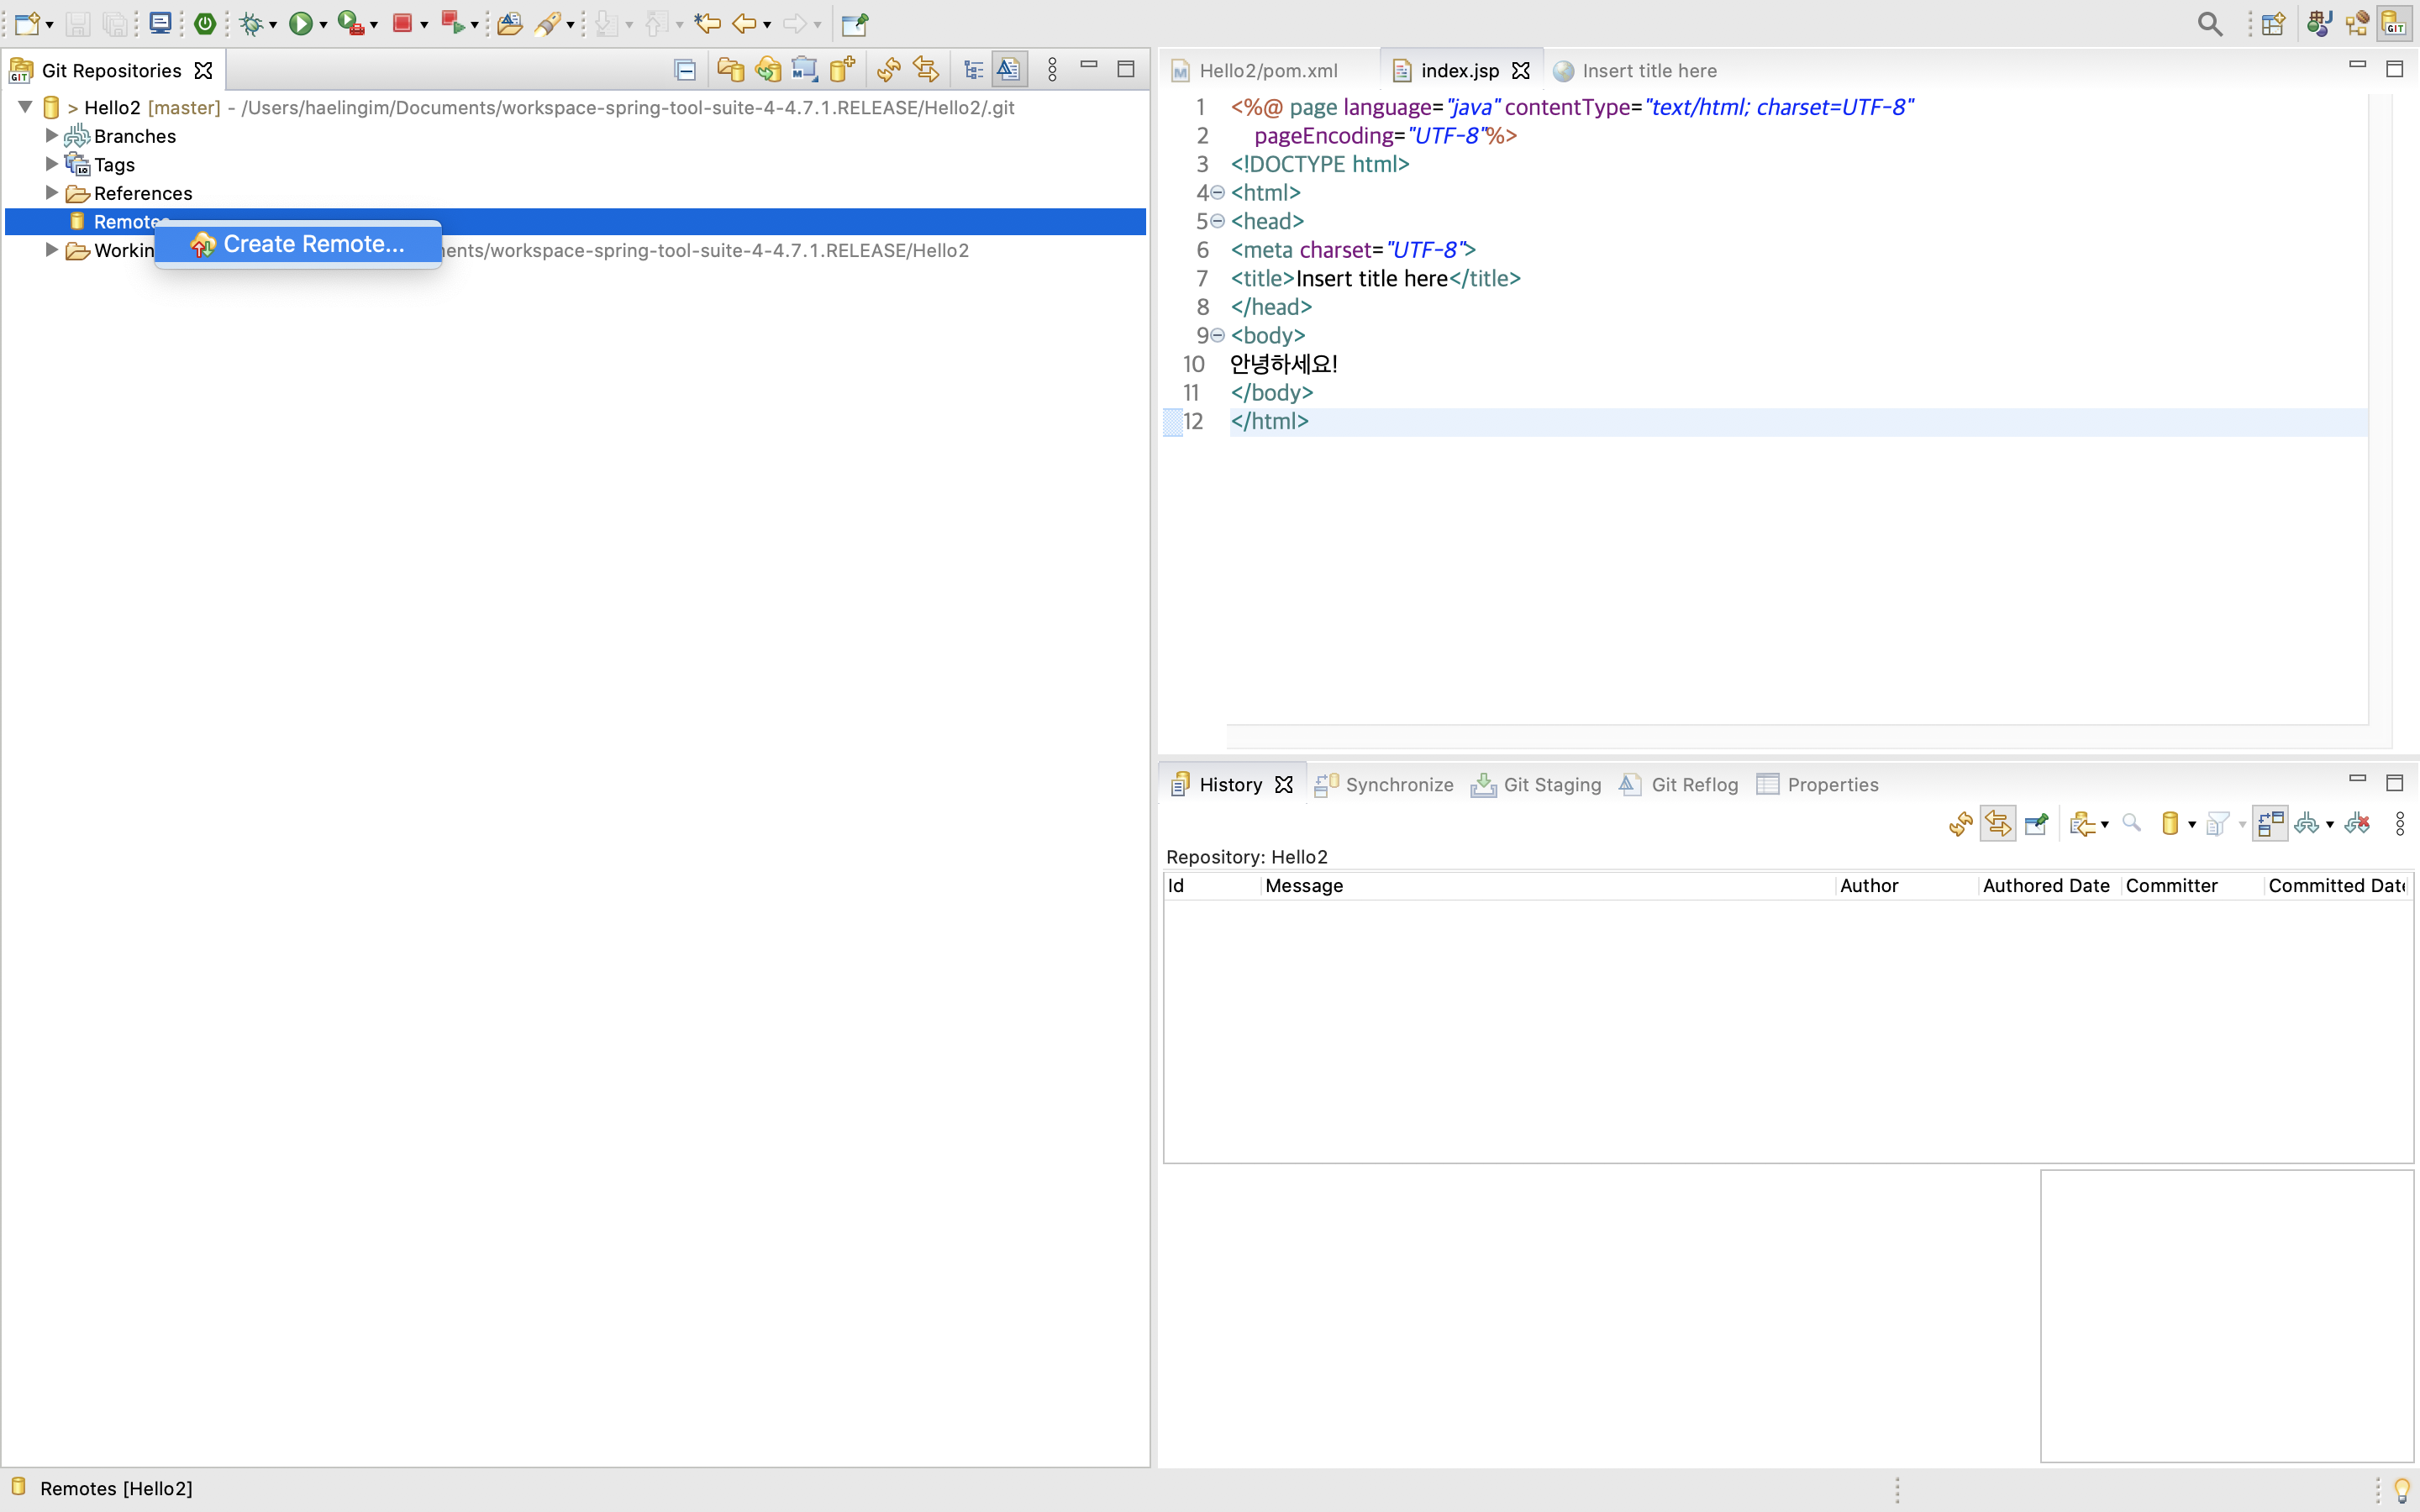This screenshot has width=2420, height=1512.
Task: Expand the Working Tree node
Action: (52, 250)
